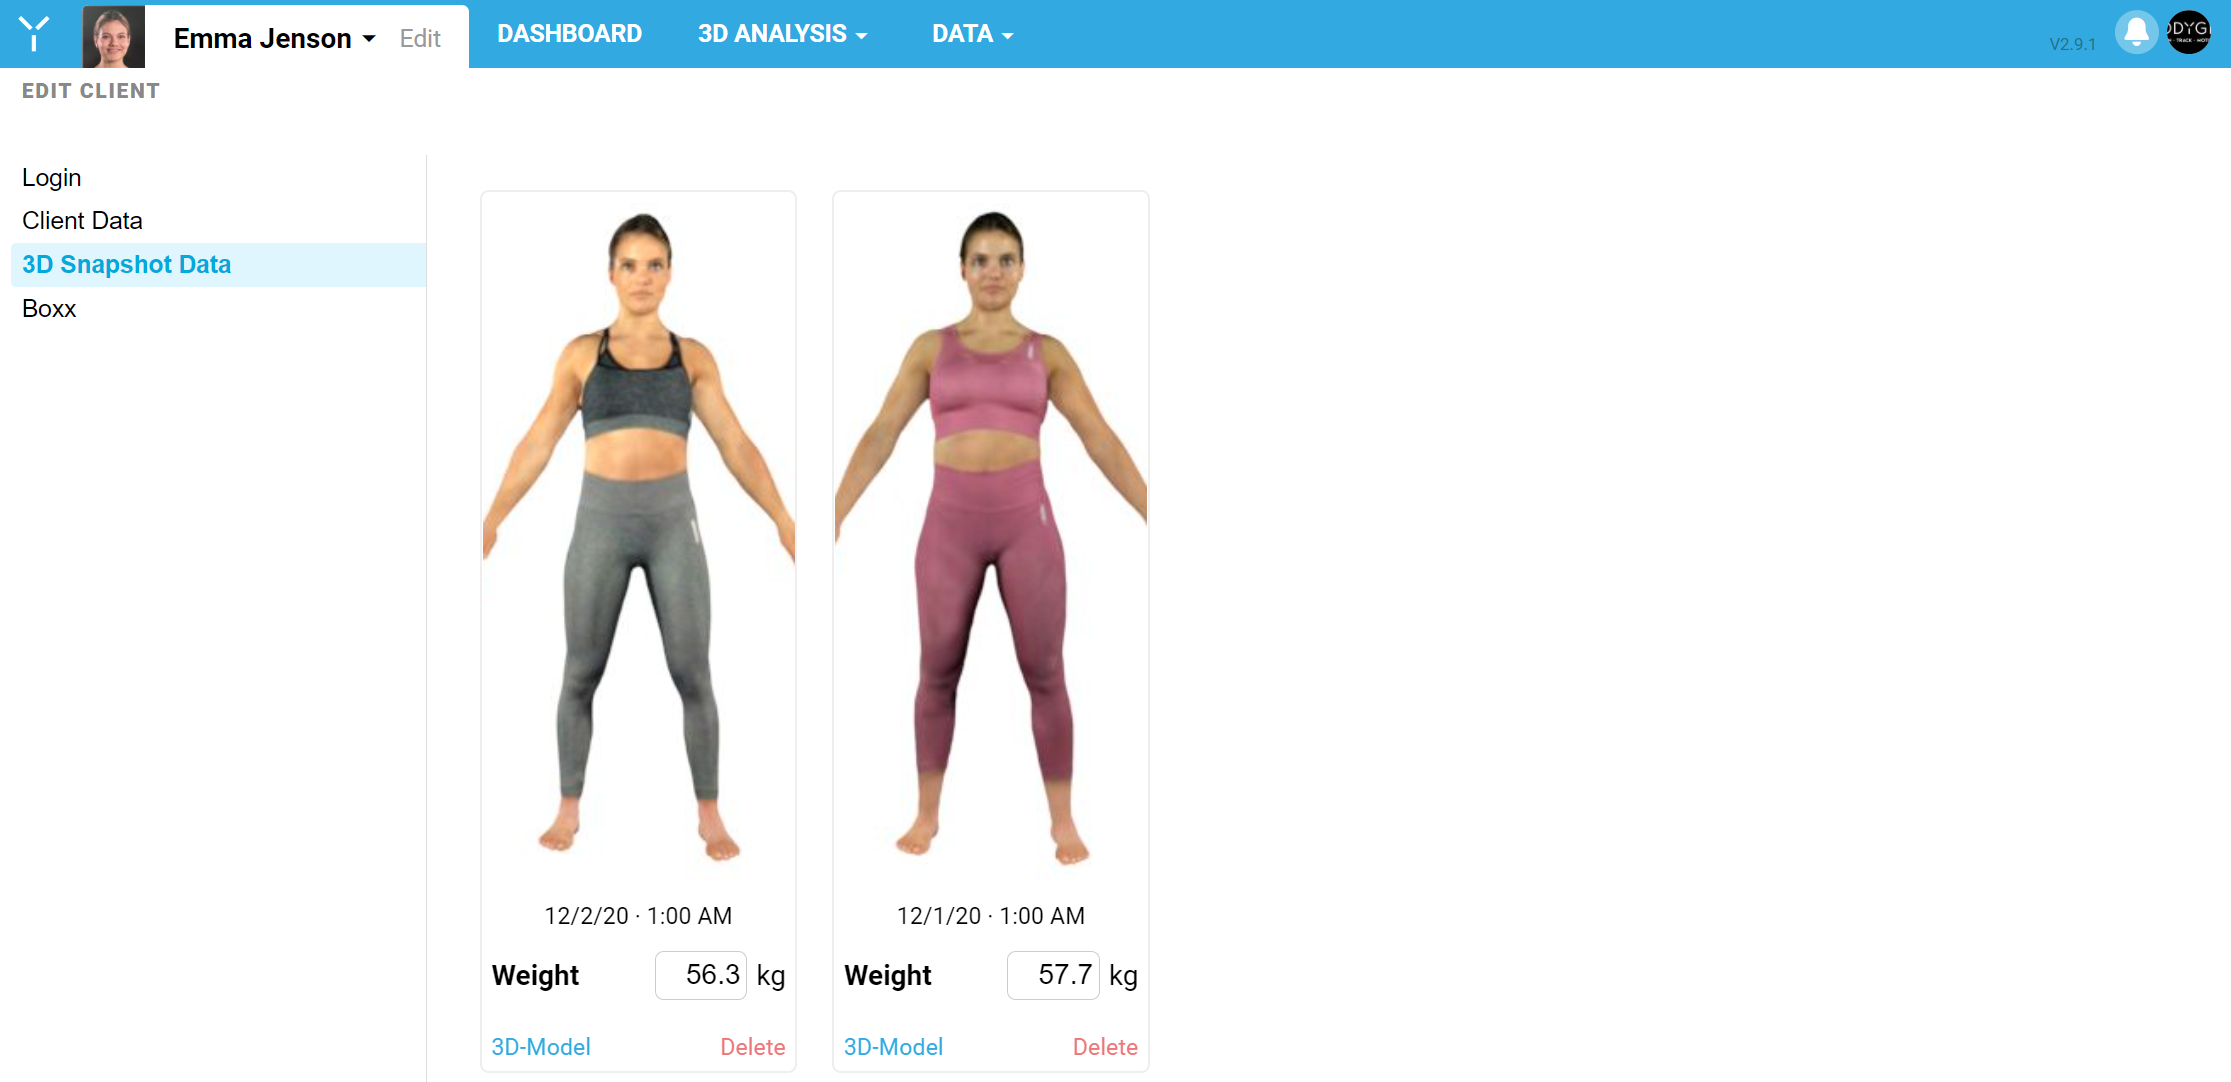2231x1082 pixels.
Task: Expand the Data dropdown menu
Action: pyautogui.click(x=972, y=34)
